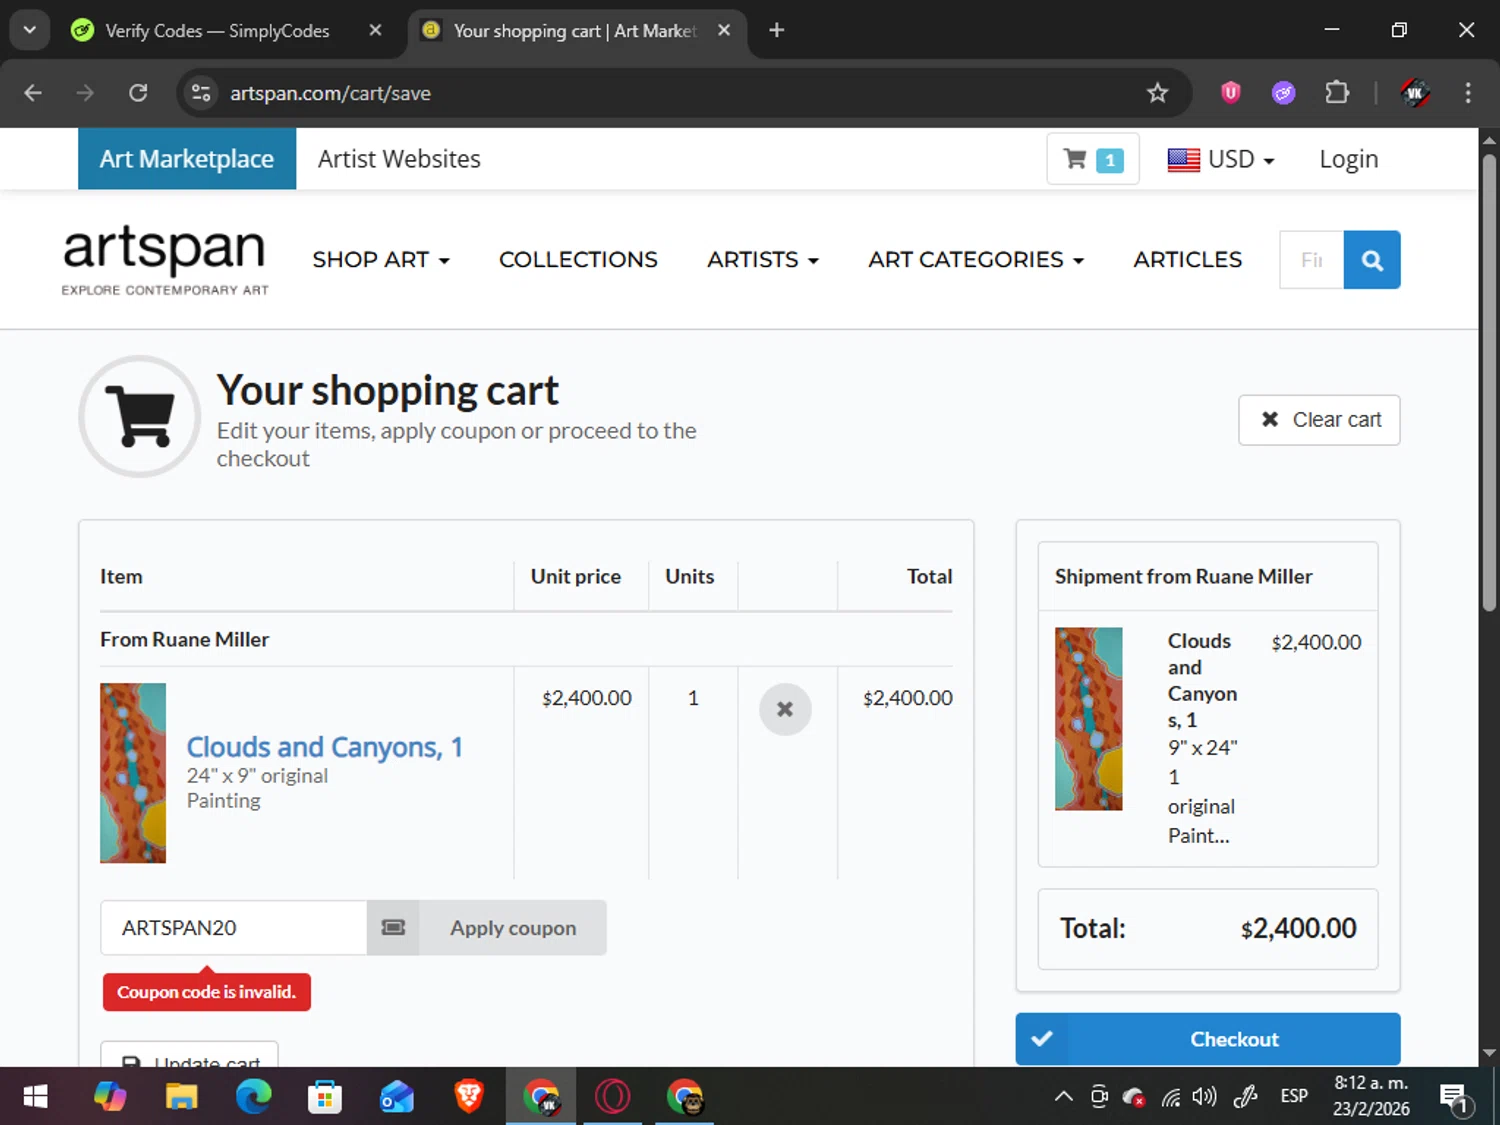The height and width of the screenshot is (1125, 1500).
Task: Launch Microsoft Edge from the taskbar
Action: (x=253, y=1097)
